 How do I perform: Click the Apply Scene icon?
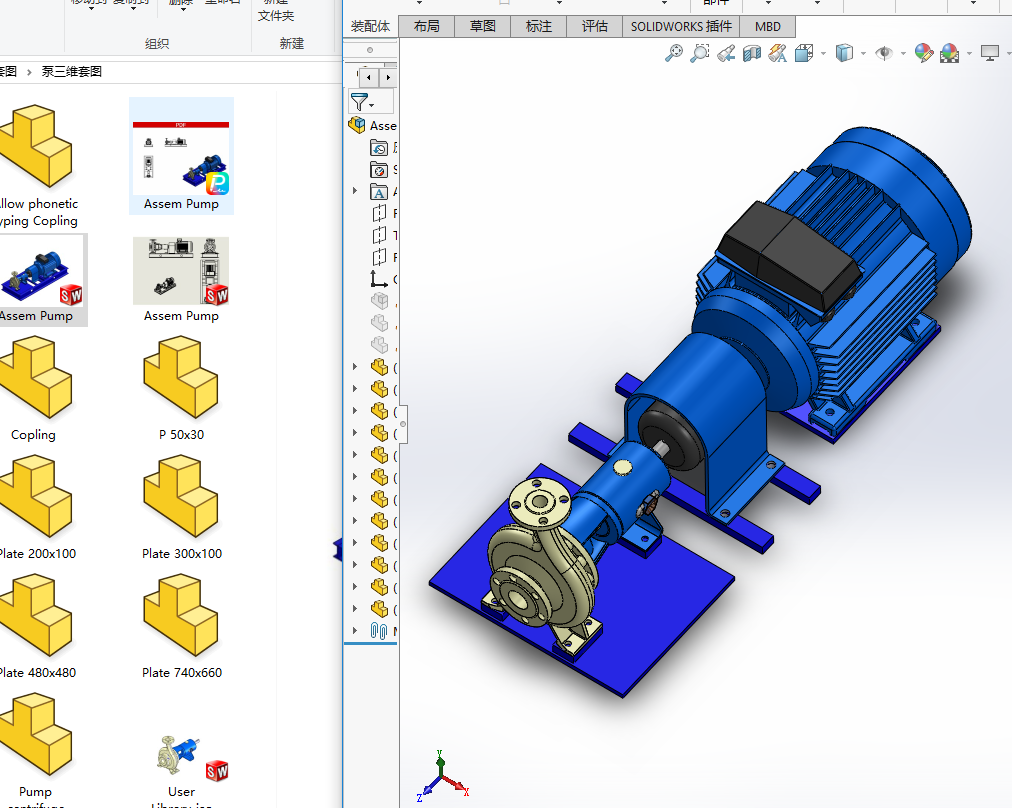tap(949, 53)
